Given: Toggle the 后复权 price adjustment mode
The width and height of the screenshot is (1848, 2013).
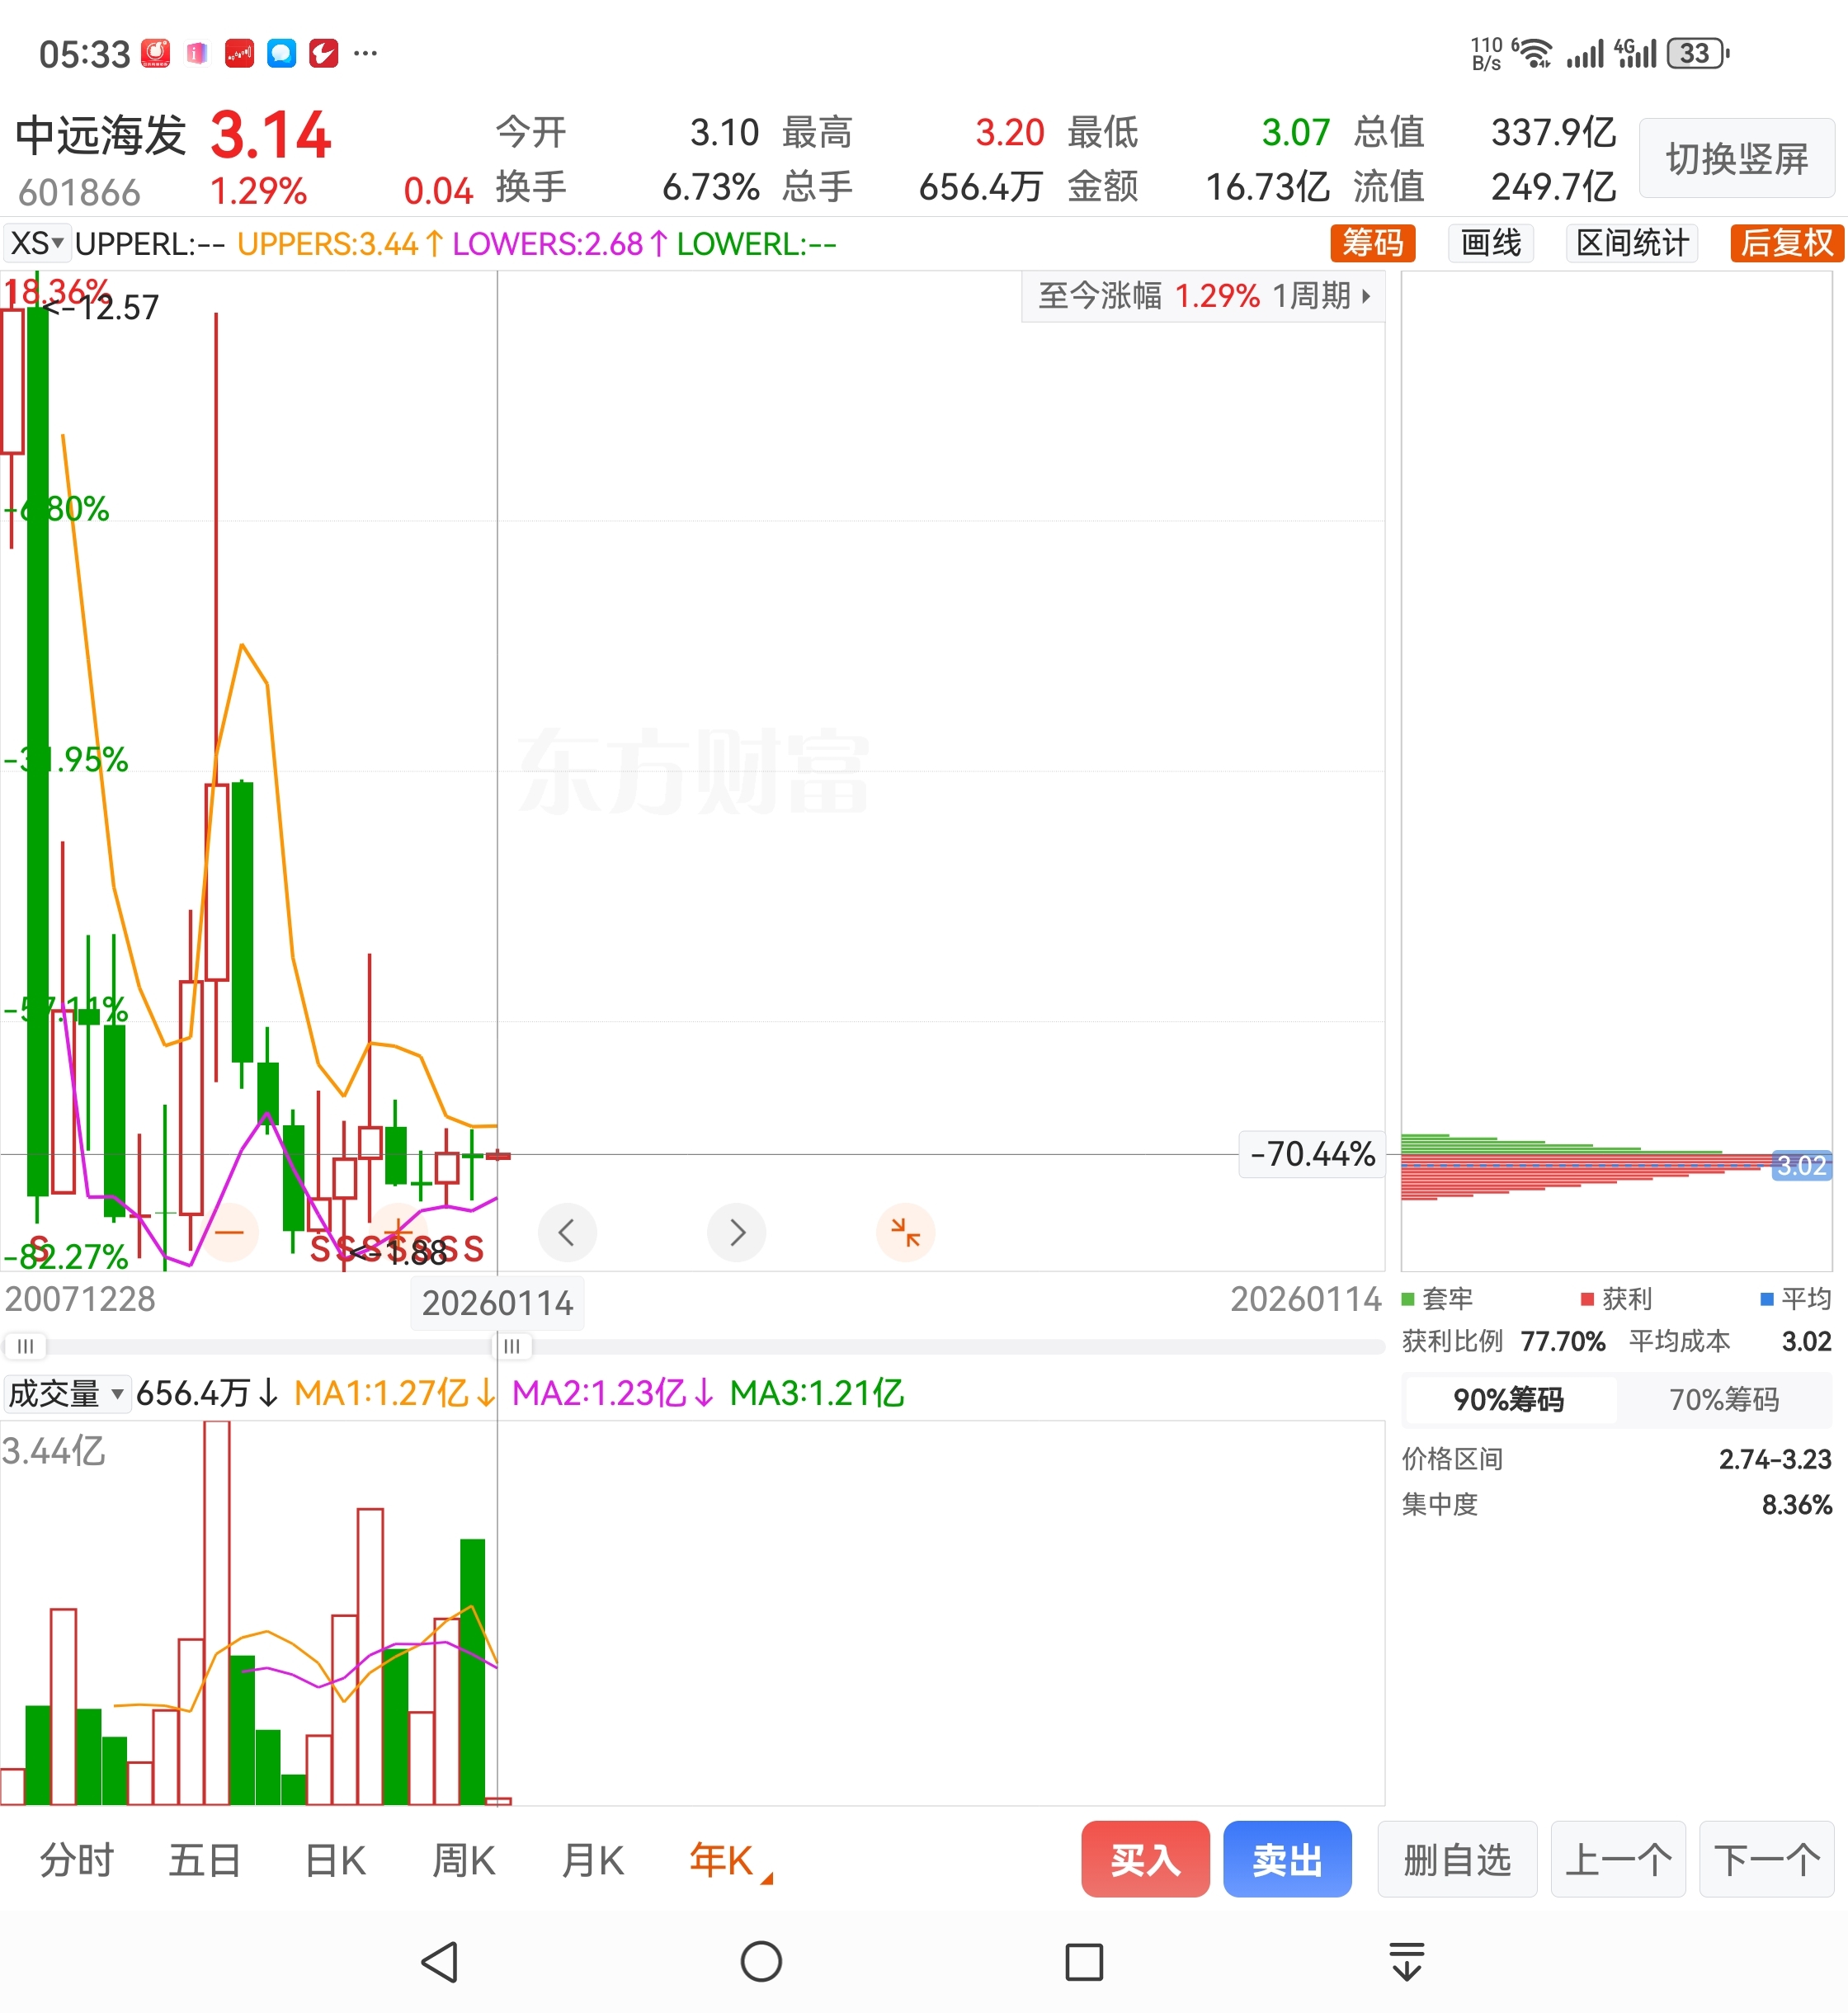Looking at the screenshot, I should pyautogui.click(x=1786, y=243).
